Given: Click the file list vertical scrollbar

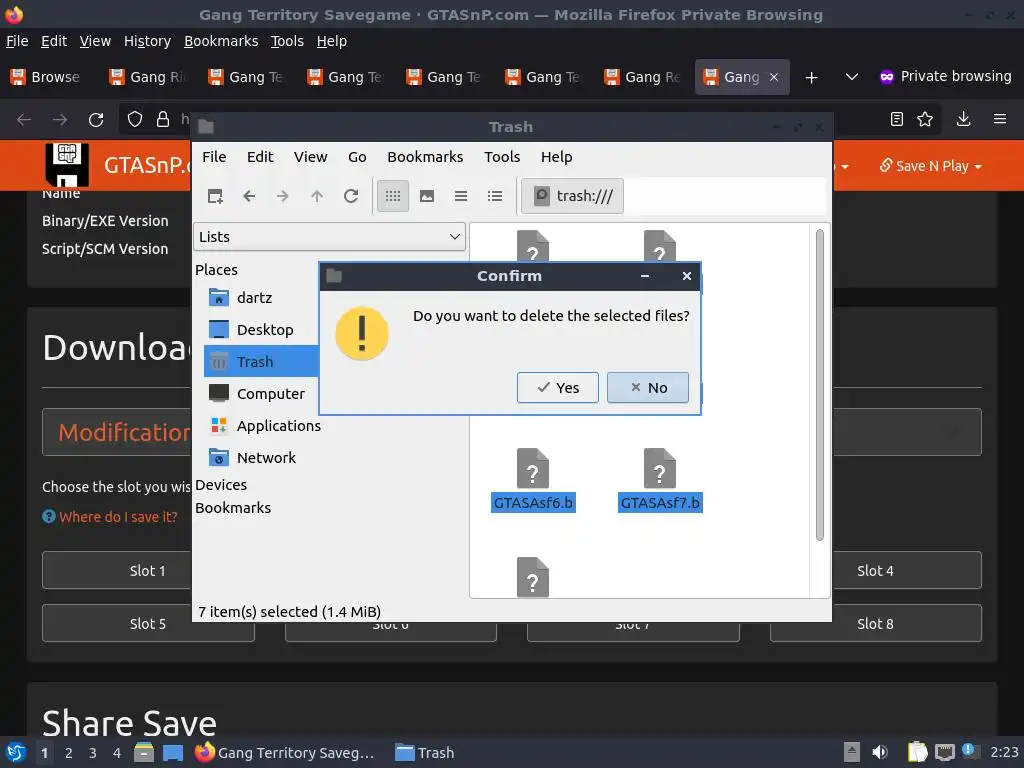Looking at the screenshot, I should click(820, 385).
